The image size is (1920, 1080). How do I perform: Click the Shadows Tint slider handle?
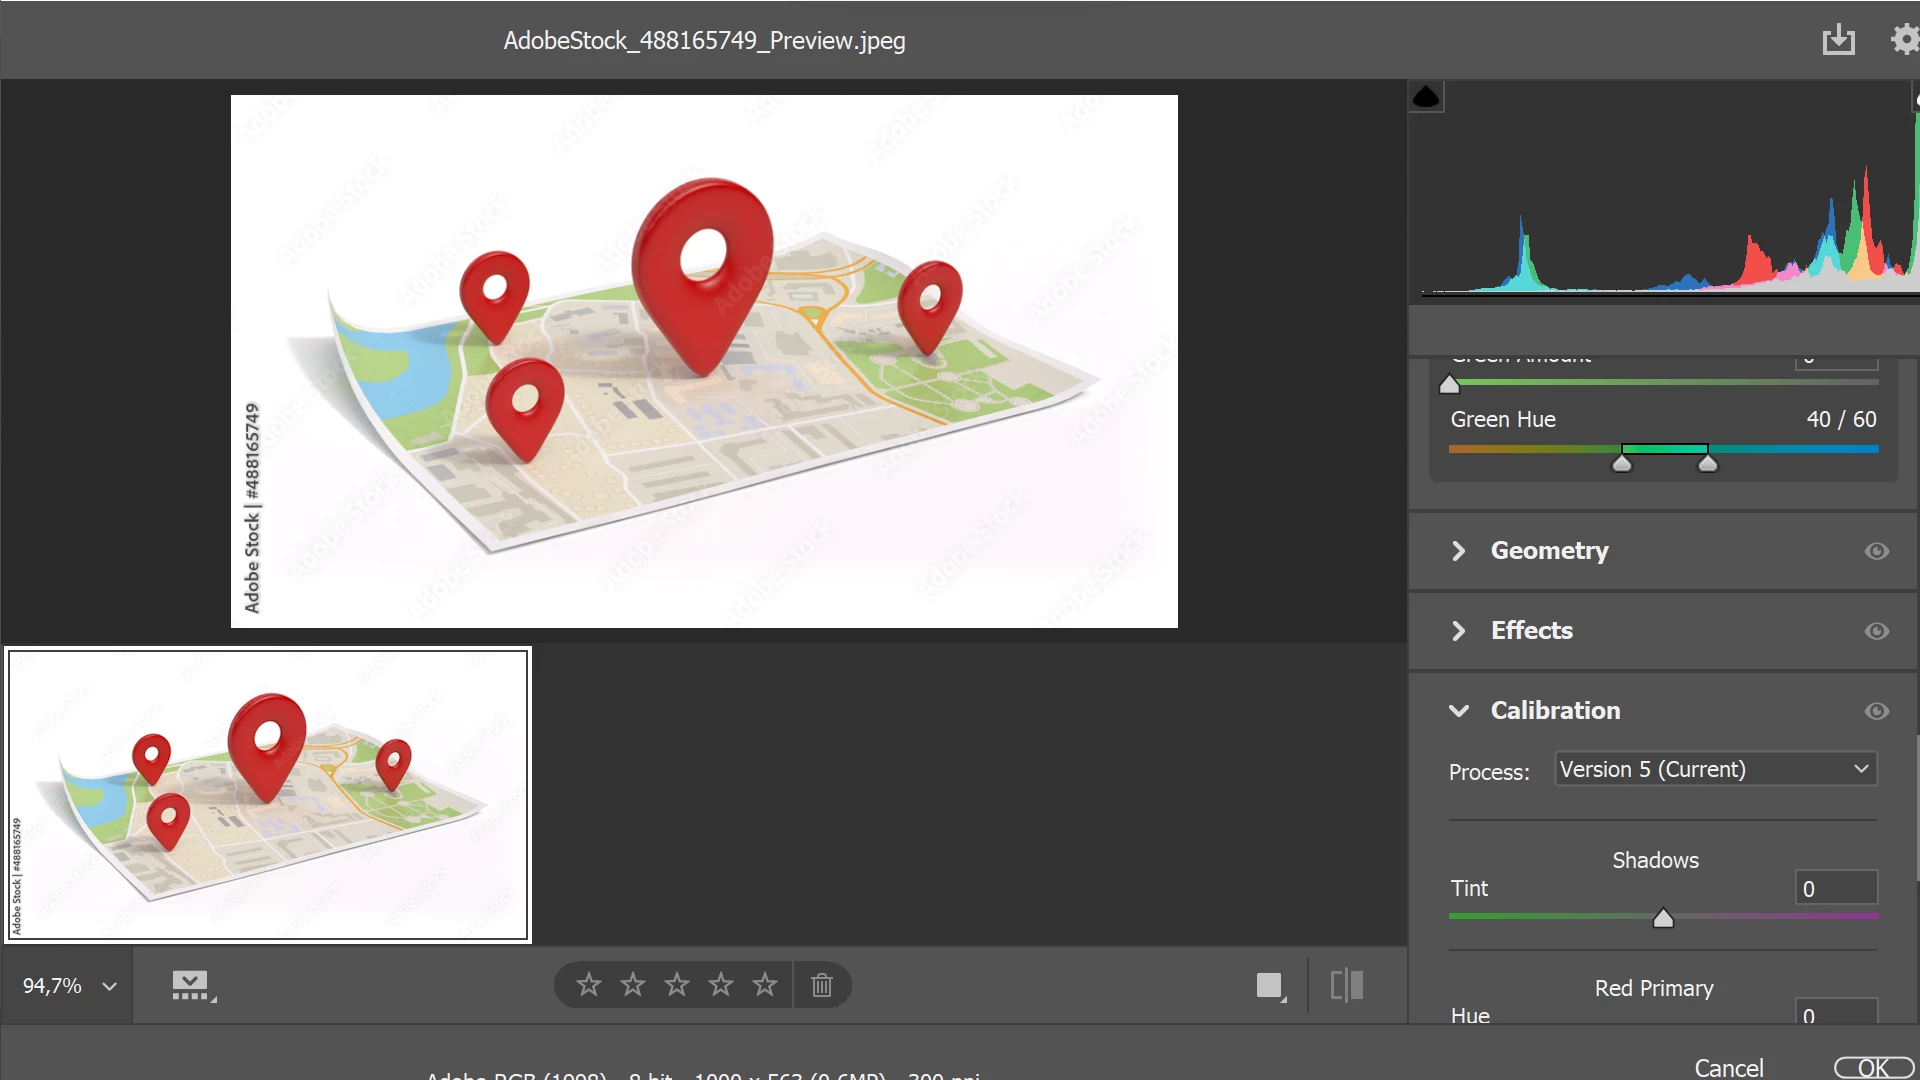pyautogui.click(x=1663, y=918)
